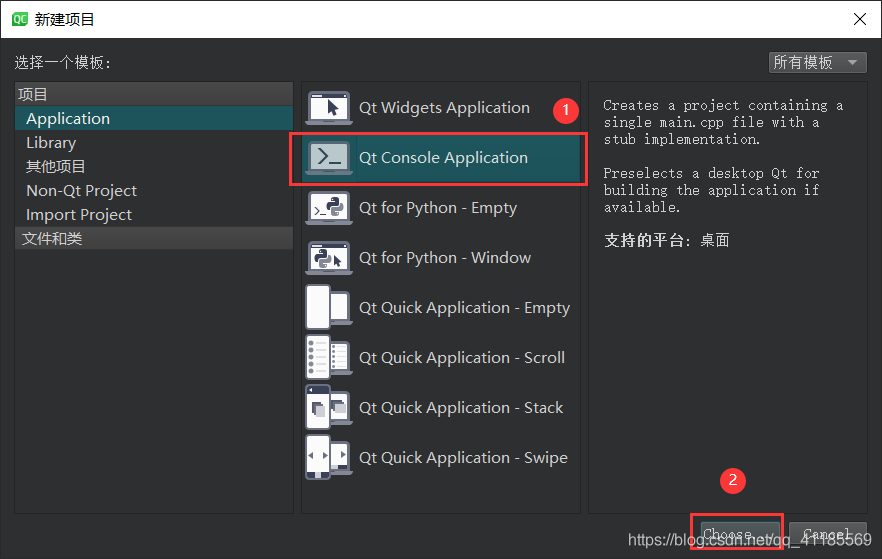Click the Qt Creator logo in title bar
Image resolution: width=882 pixels, height=559 pixels.
20,19
